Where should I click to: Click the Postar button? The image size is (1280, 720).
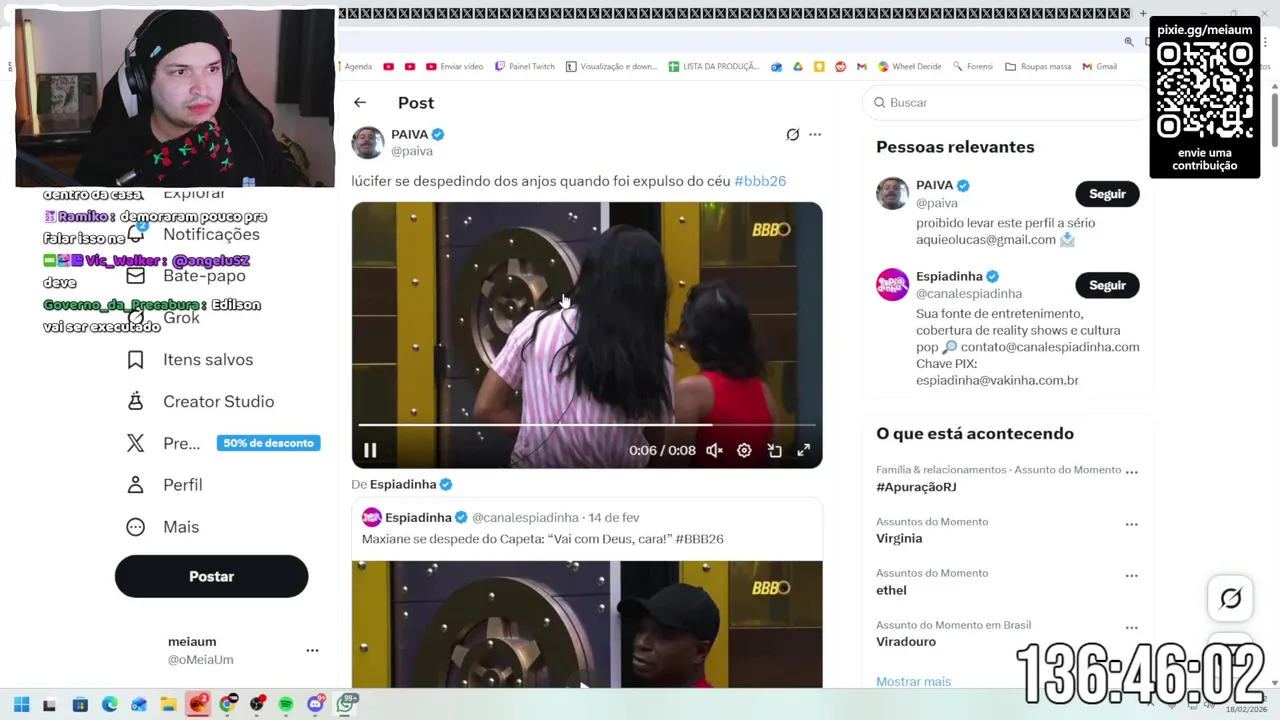pyautogui.click(x=211, y=577)
